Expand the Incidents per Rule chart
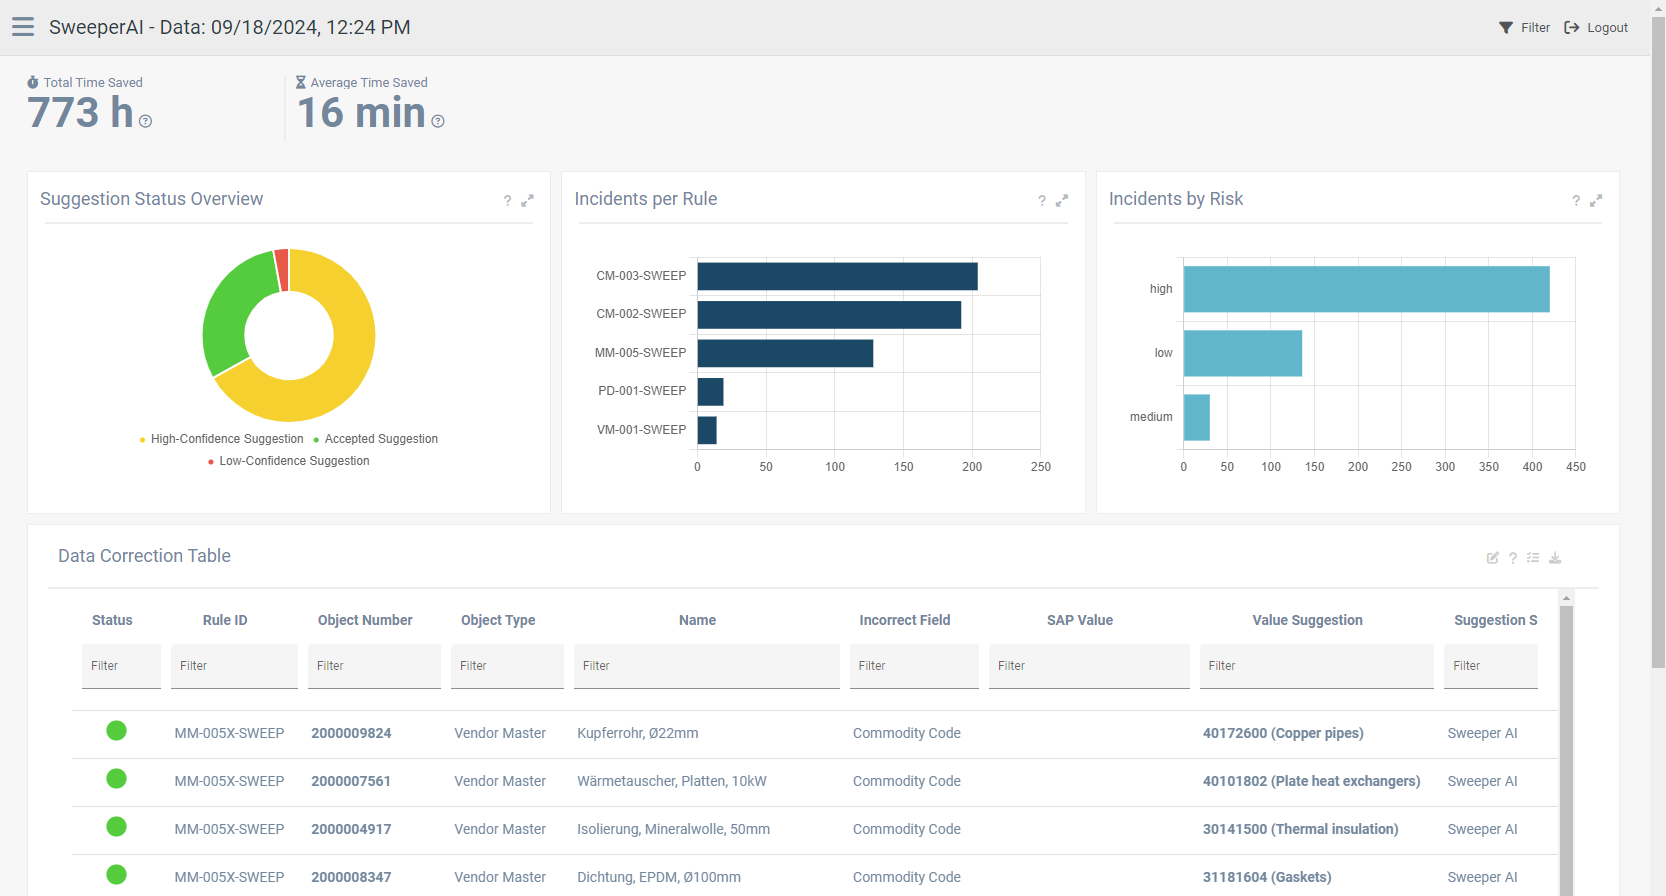 (x=1062, y=200)
